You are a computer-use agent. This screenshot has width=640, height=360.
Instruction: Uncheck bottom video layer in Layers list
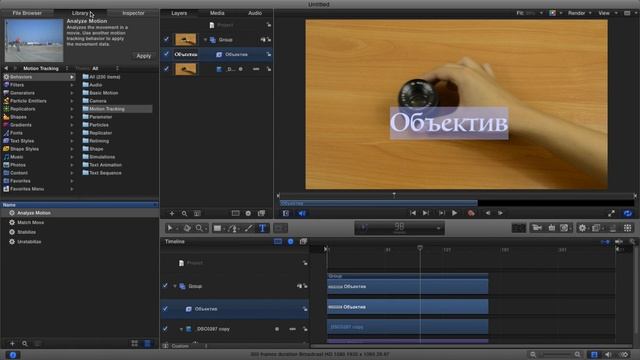pos(166,69)
